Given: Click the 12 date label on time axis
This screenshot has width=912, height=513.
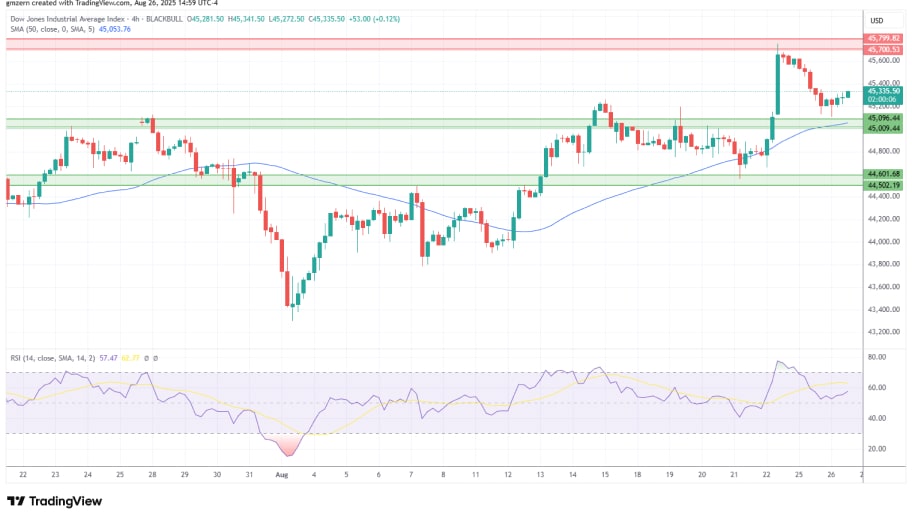Looking at the screenshot, I should 508,475.
